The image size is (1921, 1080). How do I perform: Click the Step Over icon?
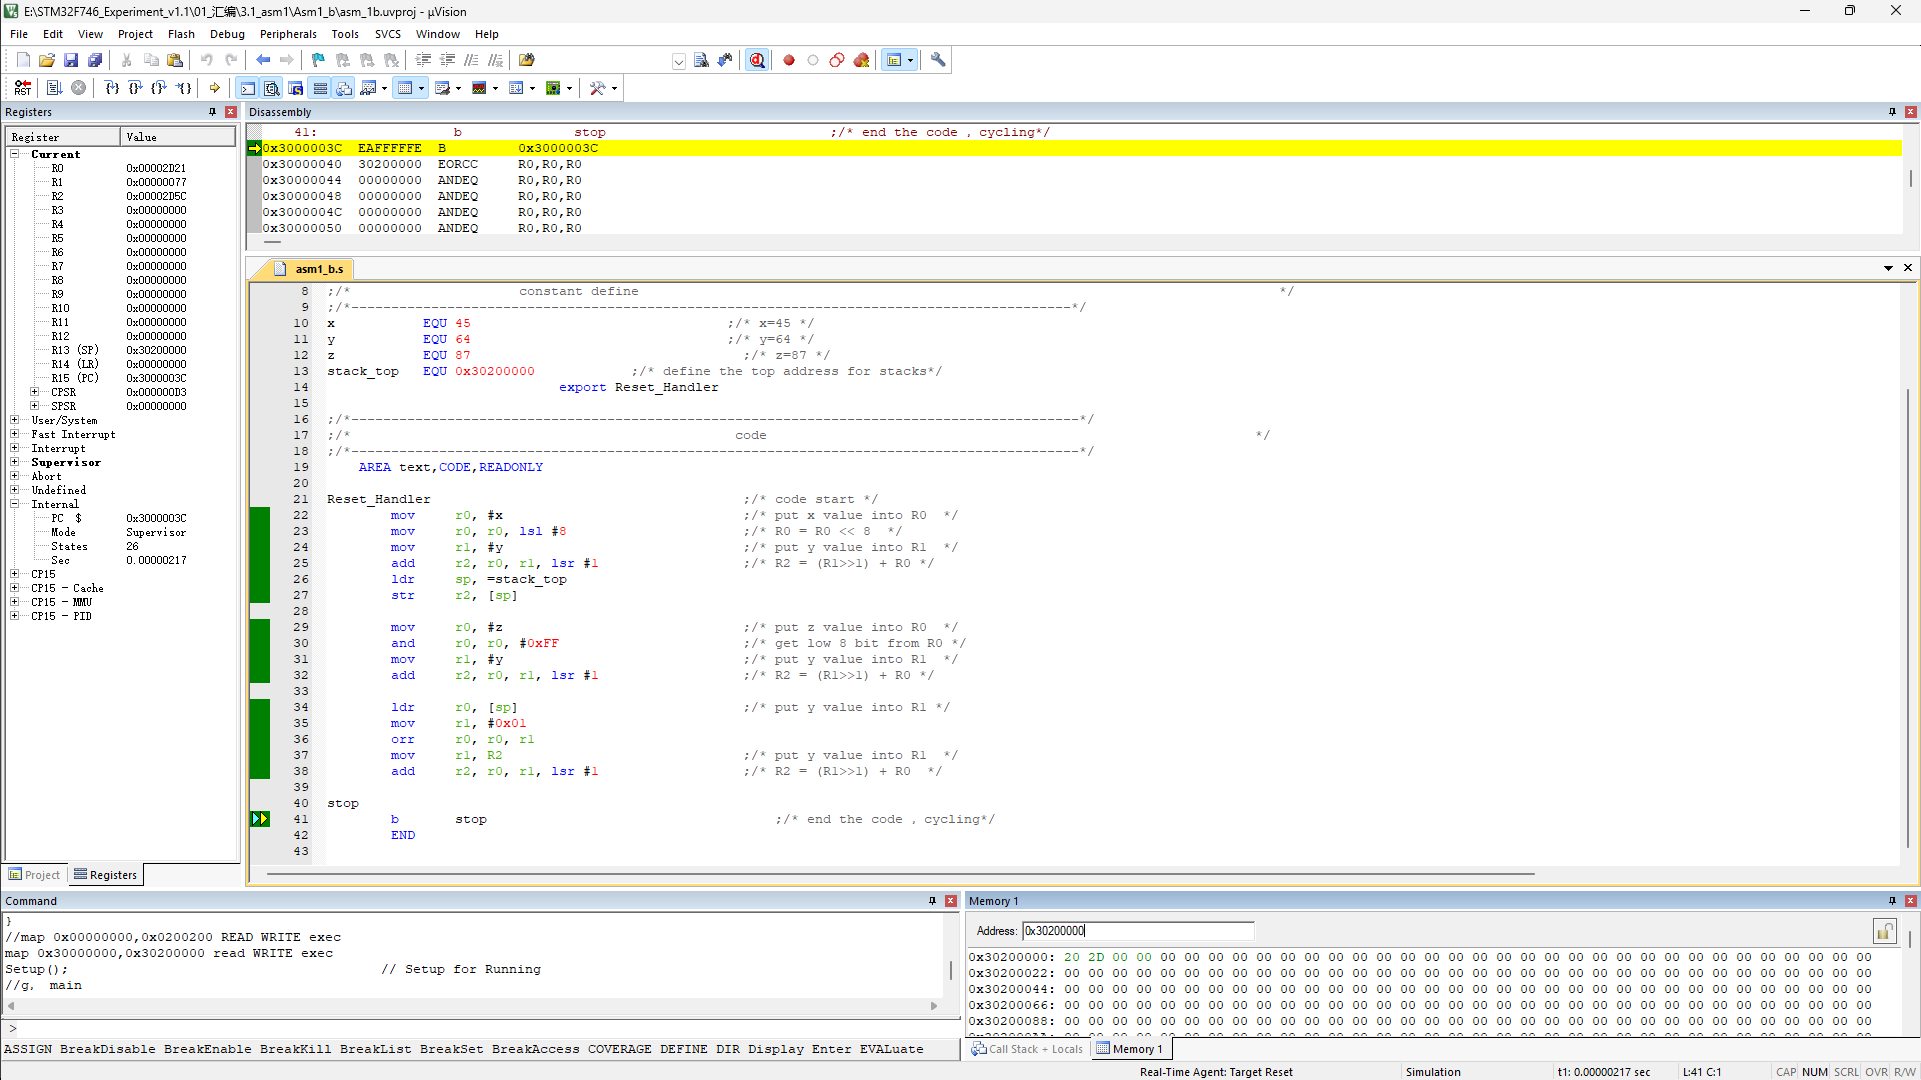[x=136, y=88]
